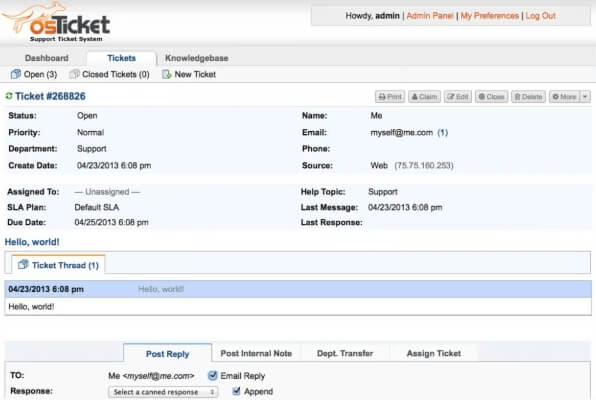Open the Assign Ticket tab
Image resolution: width=596 pixels, height=400 pixels.
point(434,354)
